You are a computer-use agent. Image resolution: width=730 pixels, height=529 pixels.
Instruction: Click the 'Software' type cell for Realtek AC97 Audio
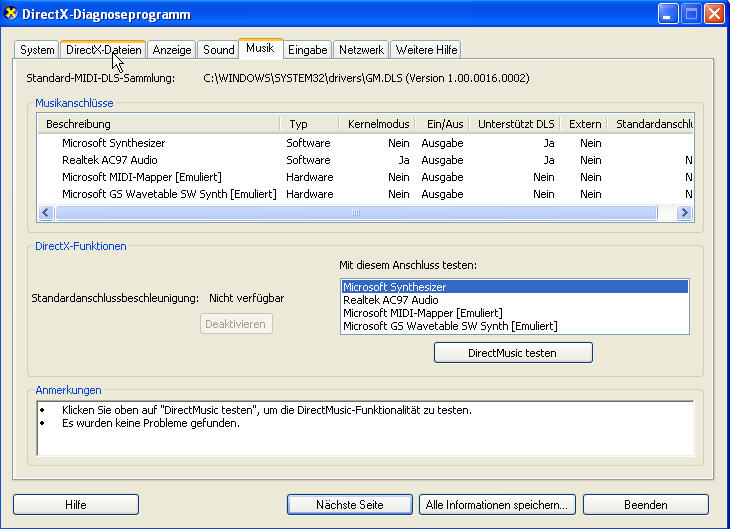tap(308, 160)
